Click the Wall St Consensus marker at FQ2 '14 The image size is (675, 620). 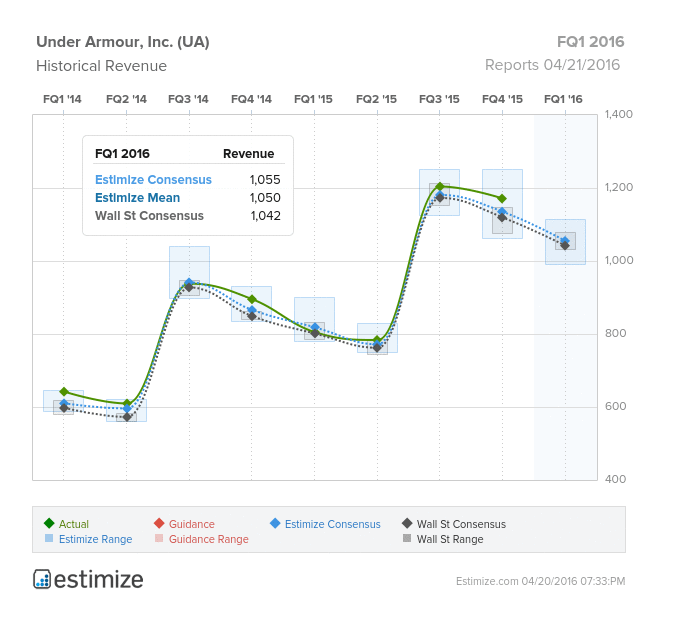tap(127, 417)
